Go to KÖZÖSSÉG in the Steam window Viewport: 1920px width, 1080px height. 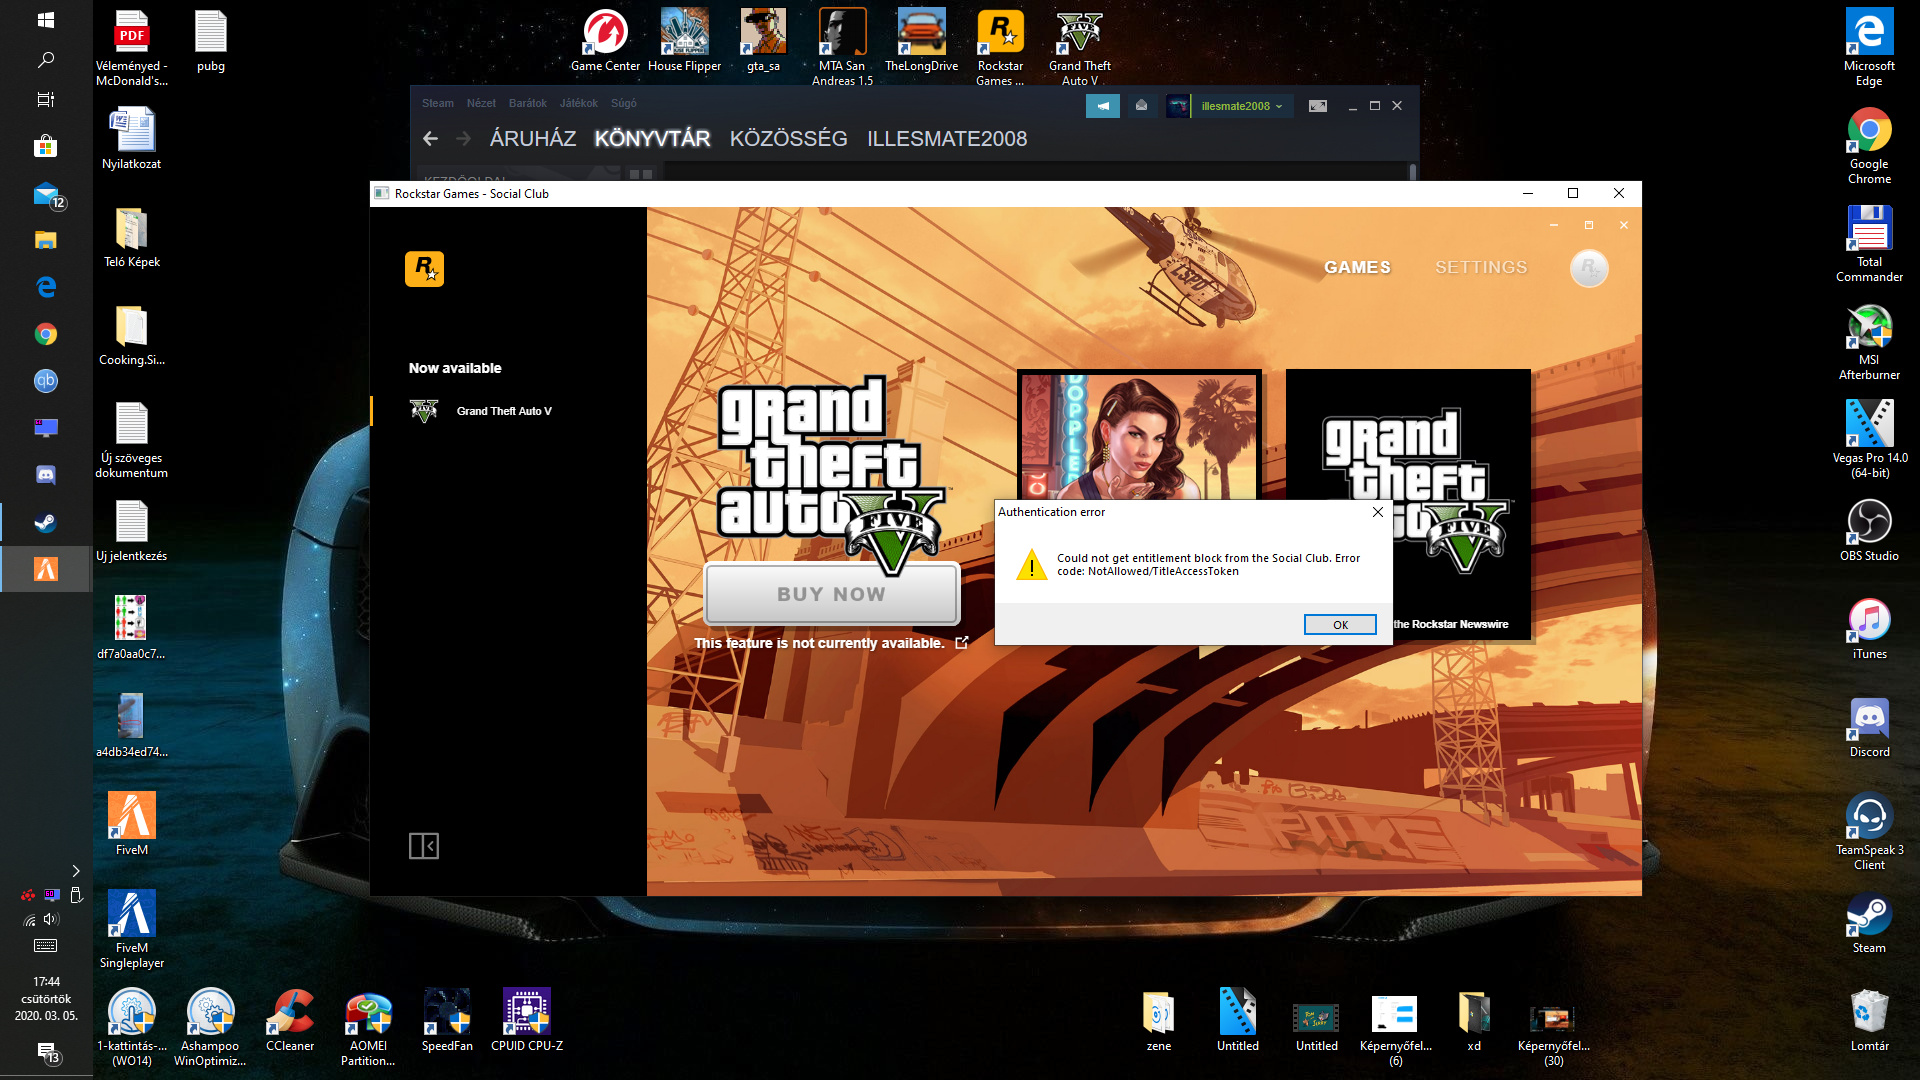pyautogui.click(x=788, y=139)
